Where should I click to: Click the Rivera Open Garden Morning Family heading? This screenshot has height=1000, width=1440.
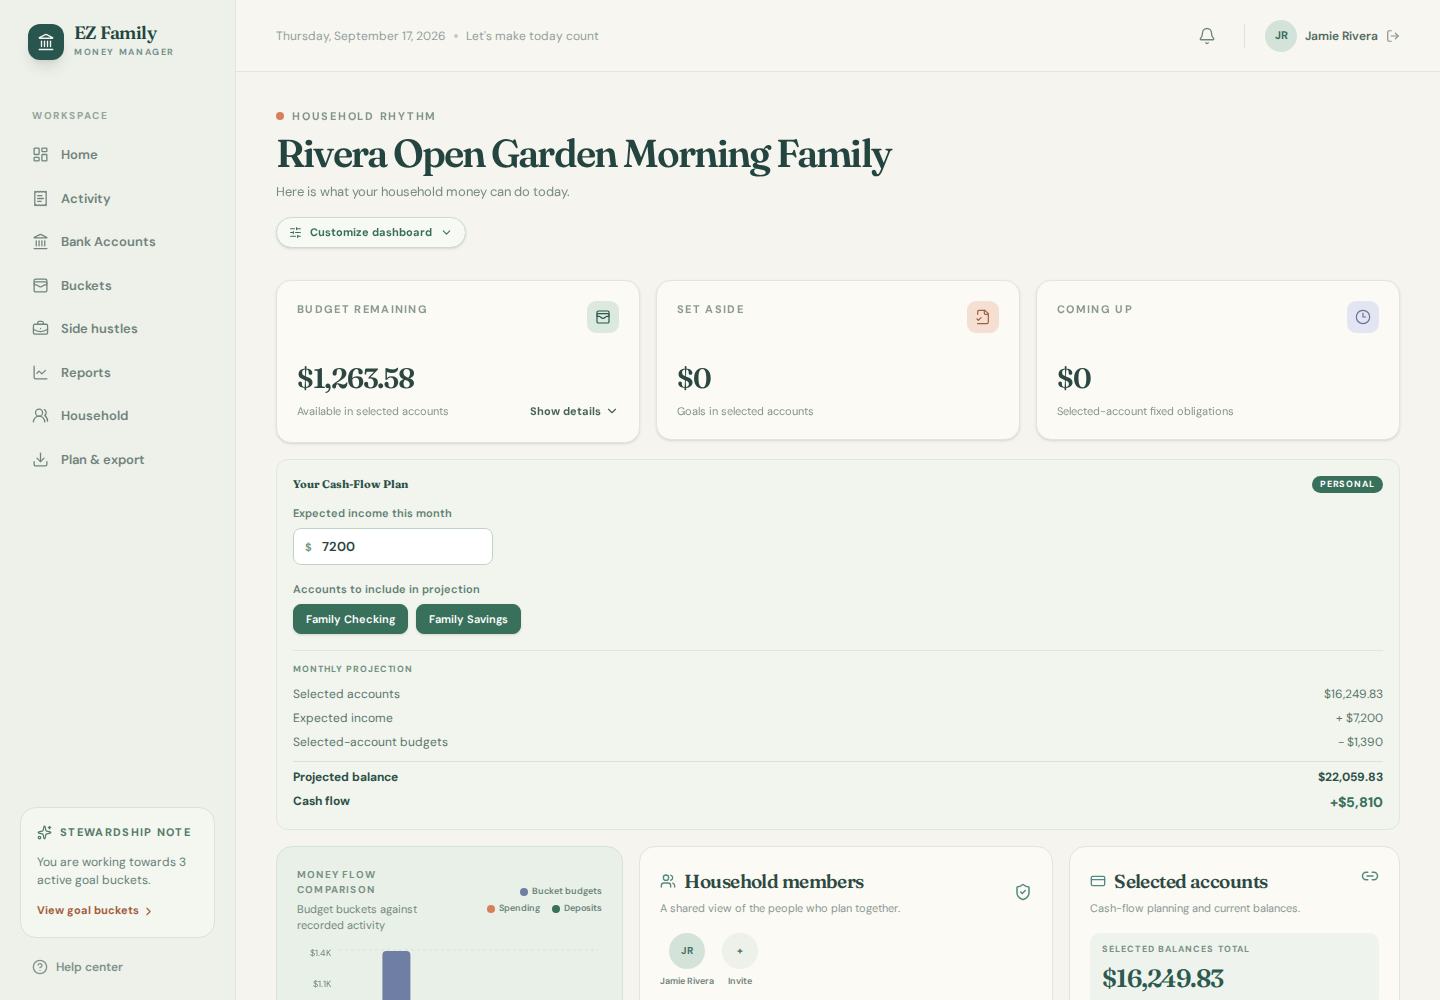click(584, 155)
